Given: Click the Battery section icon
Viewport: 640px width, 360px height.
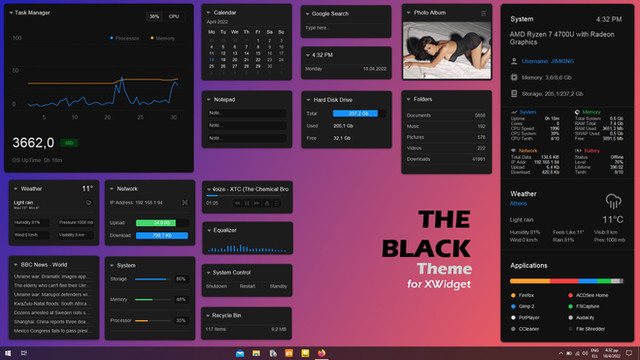Looking at the screenshot, I should coord(578,151).
